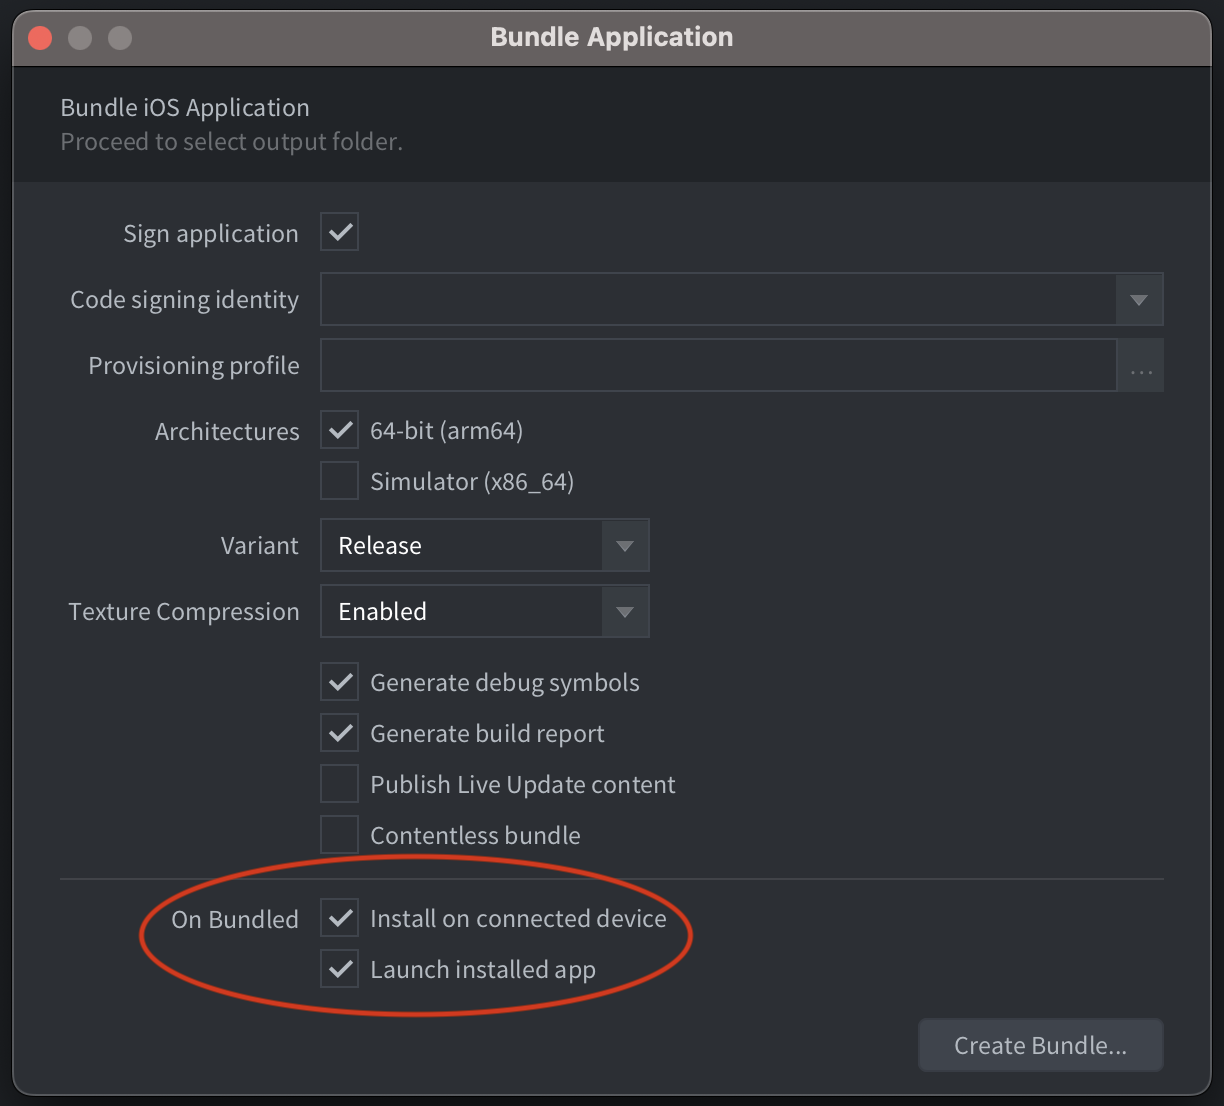Enable the Simulator (x86_64) architecture
The image size is (1224, 1106).
(x=339, y=481)
